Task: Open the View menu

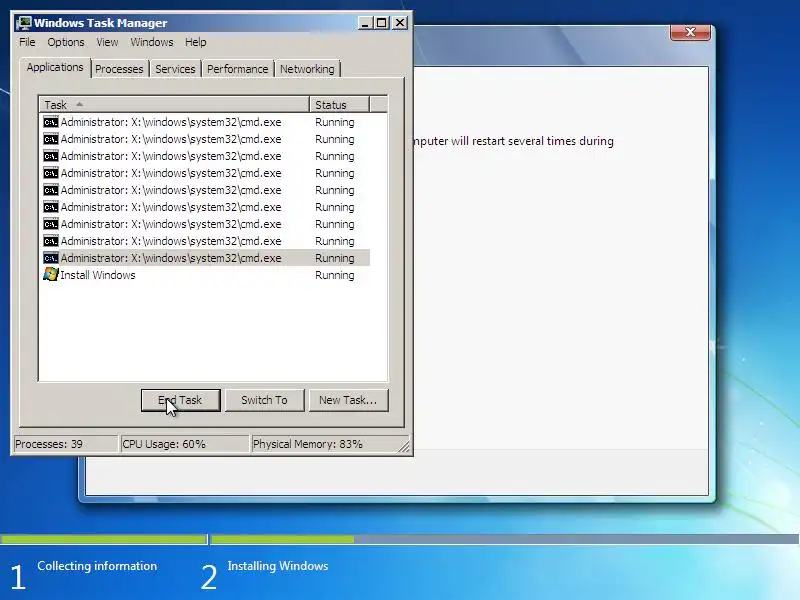Action: 107,42
